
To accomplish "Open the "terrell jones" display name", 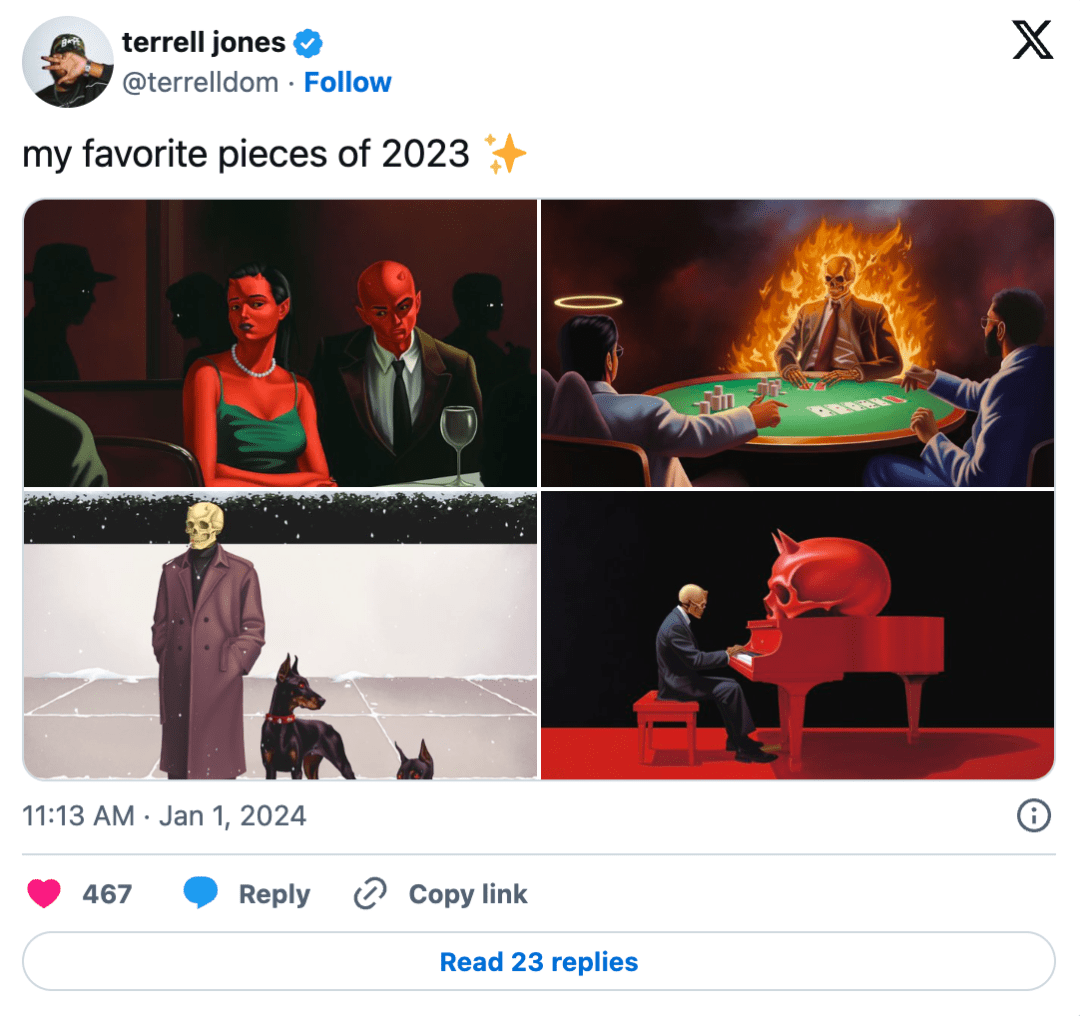I will (x=203, y=43).
